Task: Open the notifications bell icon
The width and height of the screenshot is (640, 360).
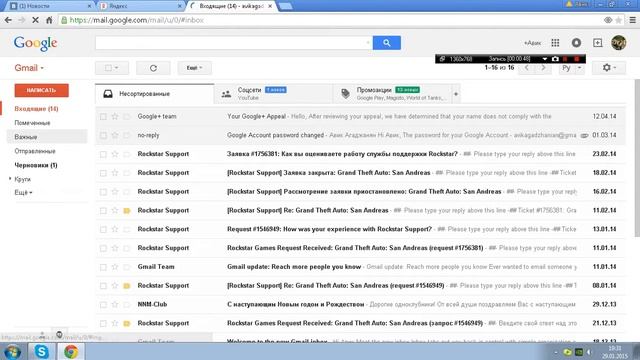Action: (x=576, y=42)
